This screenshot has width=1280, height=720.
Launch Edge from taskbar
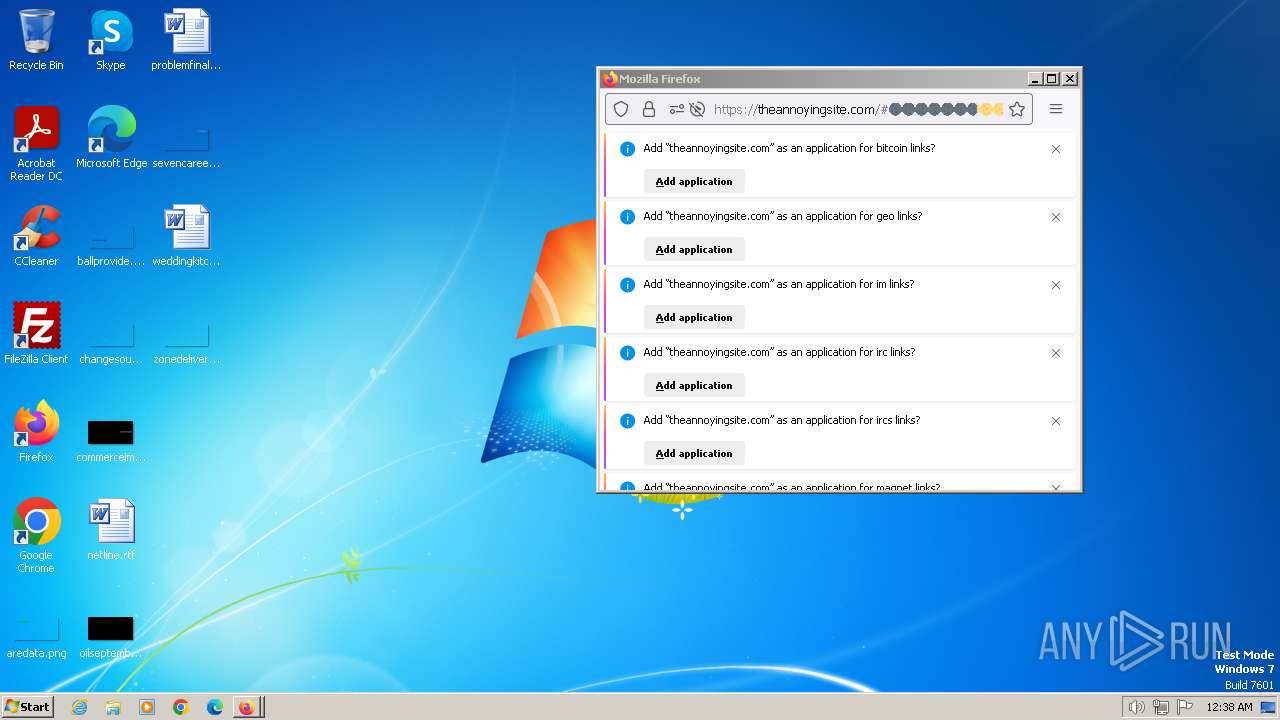215,707
